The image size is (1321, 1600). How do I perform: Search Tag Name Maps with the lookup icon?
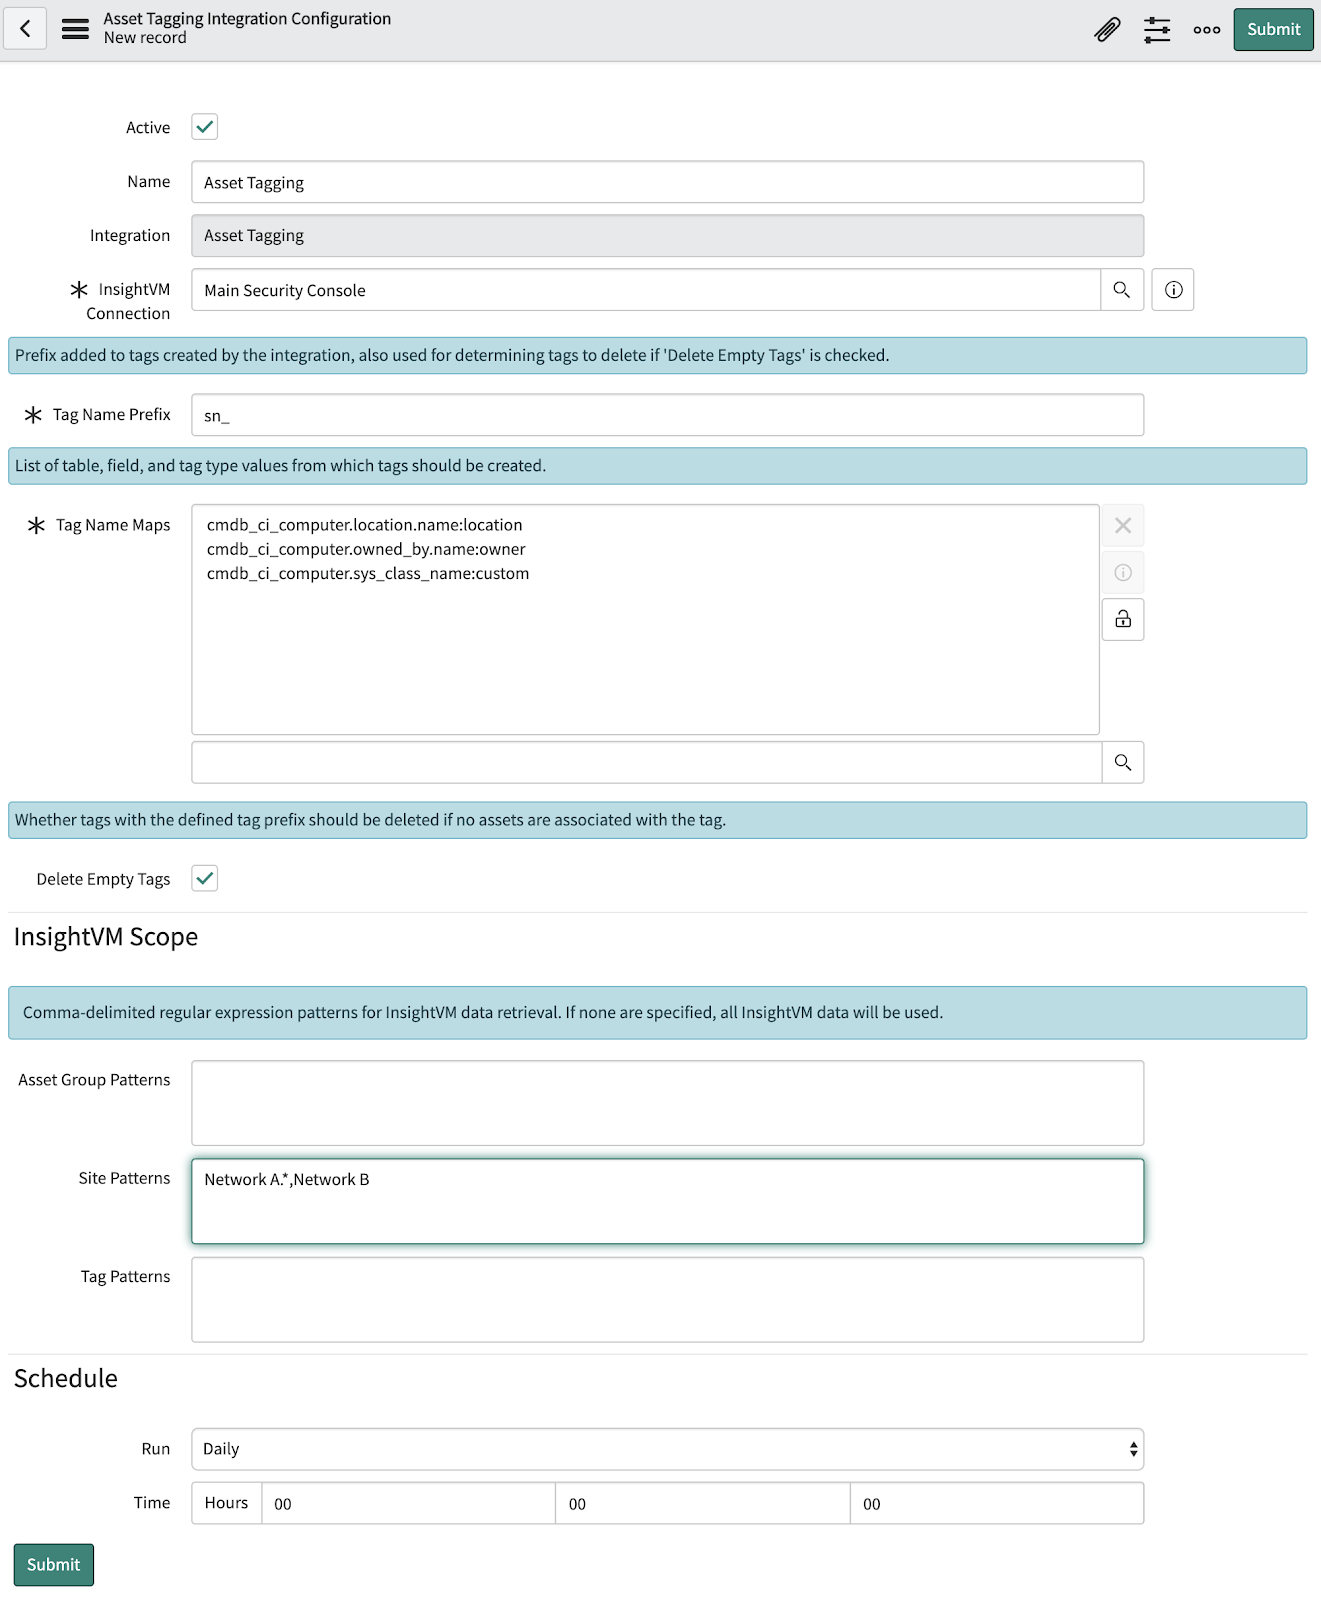tap(1123, 763)
